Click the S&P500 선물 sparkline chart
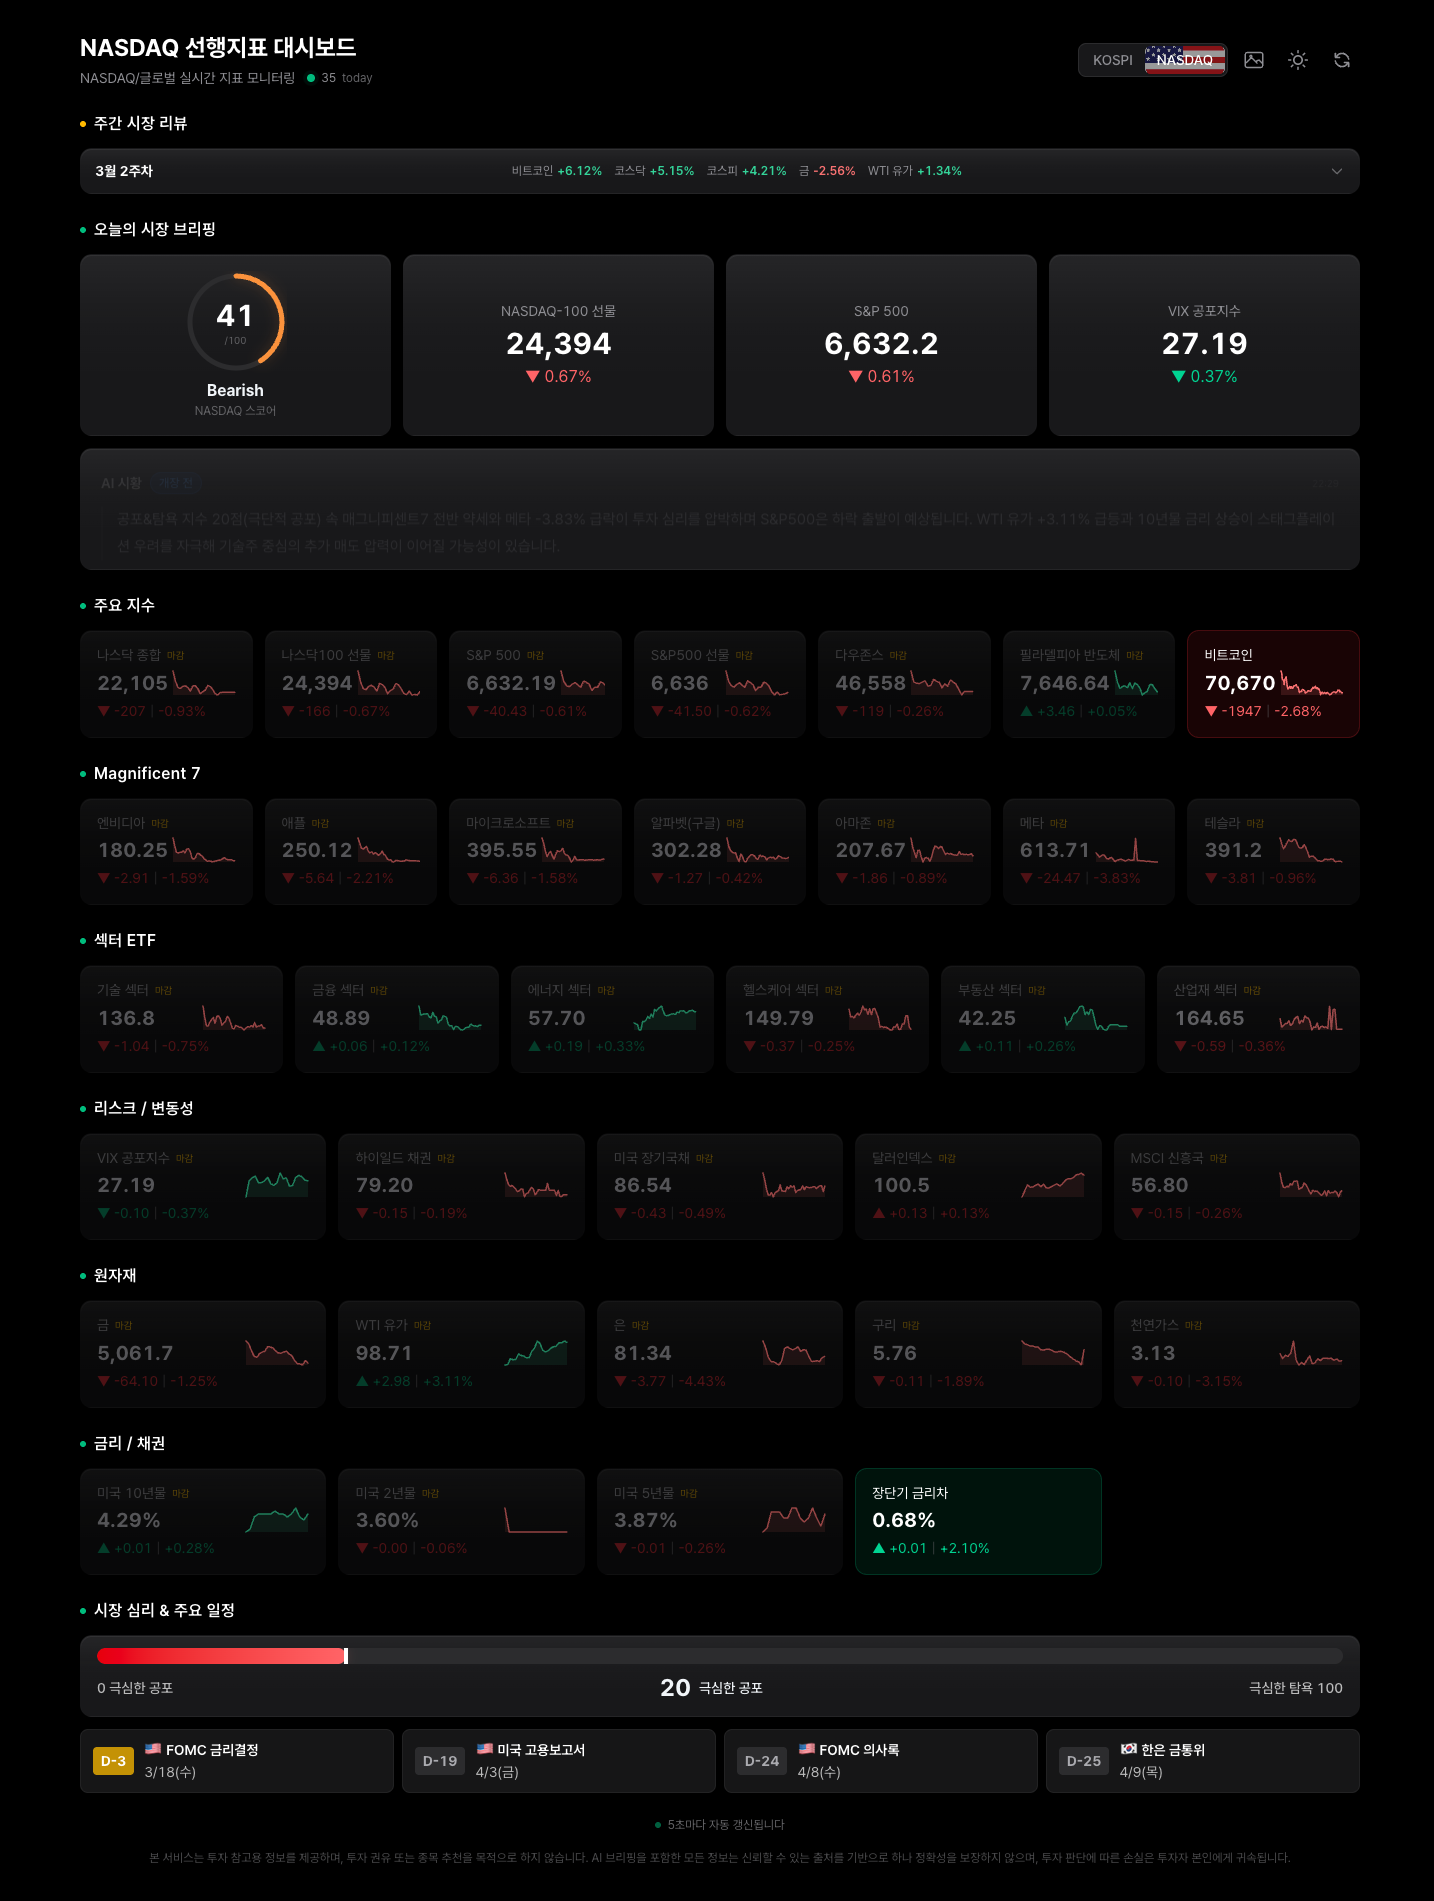 coord(757,684)
